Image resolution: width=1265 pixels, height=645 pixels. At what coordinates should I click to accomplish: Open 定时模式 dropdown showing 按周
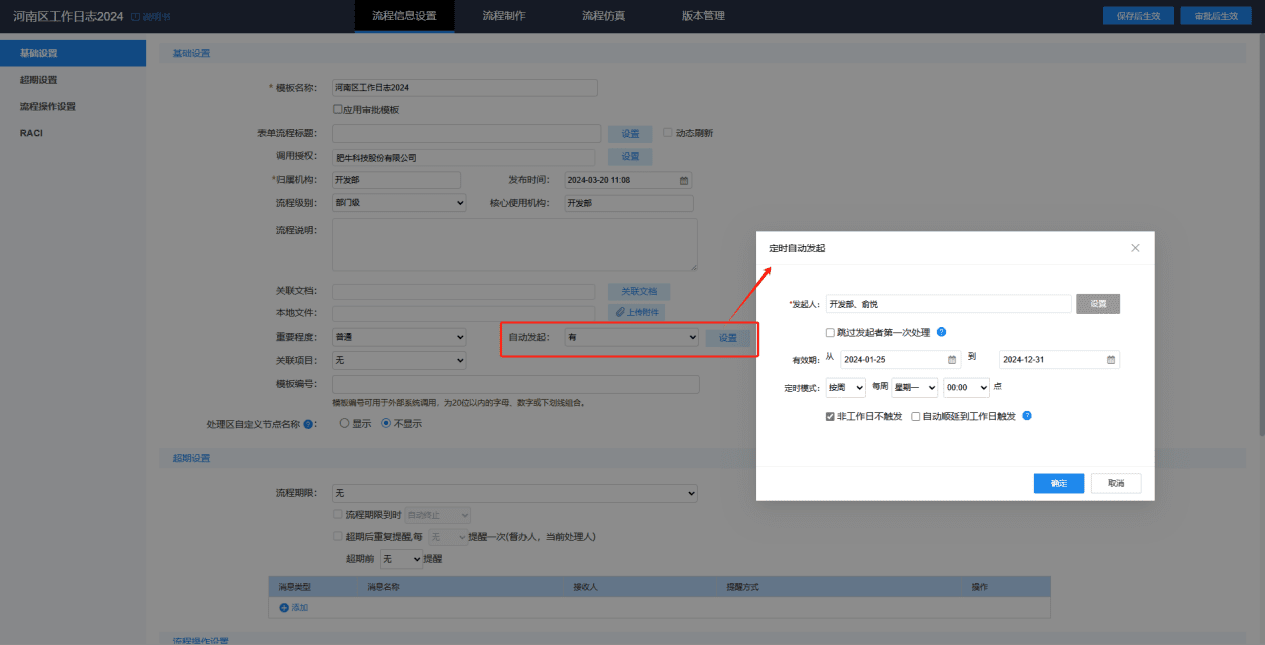(845, 387)
